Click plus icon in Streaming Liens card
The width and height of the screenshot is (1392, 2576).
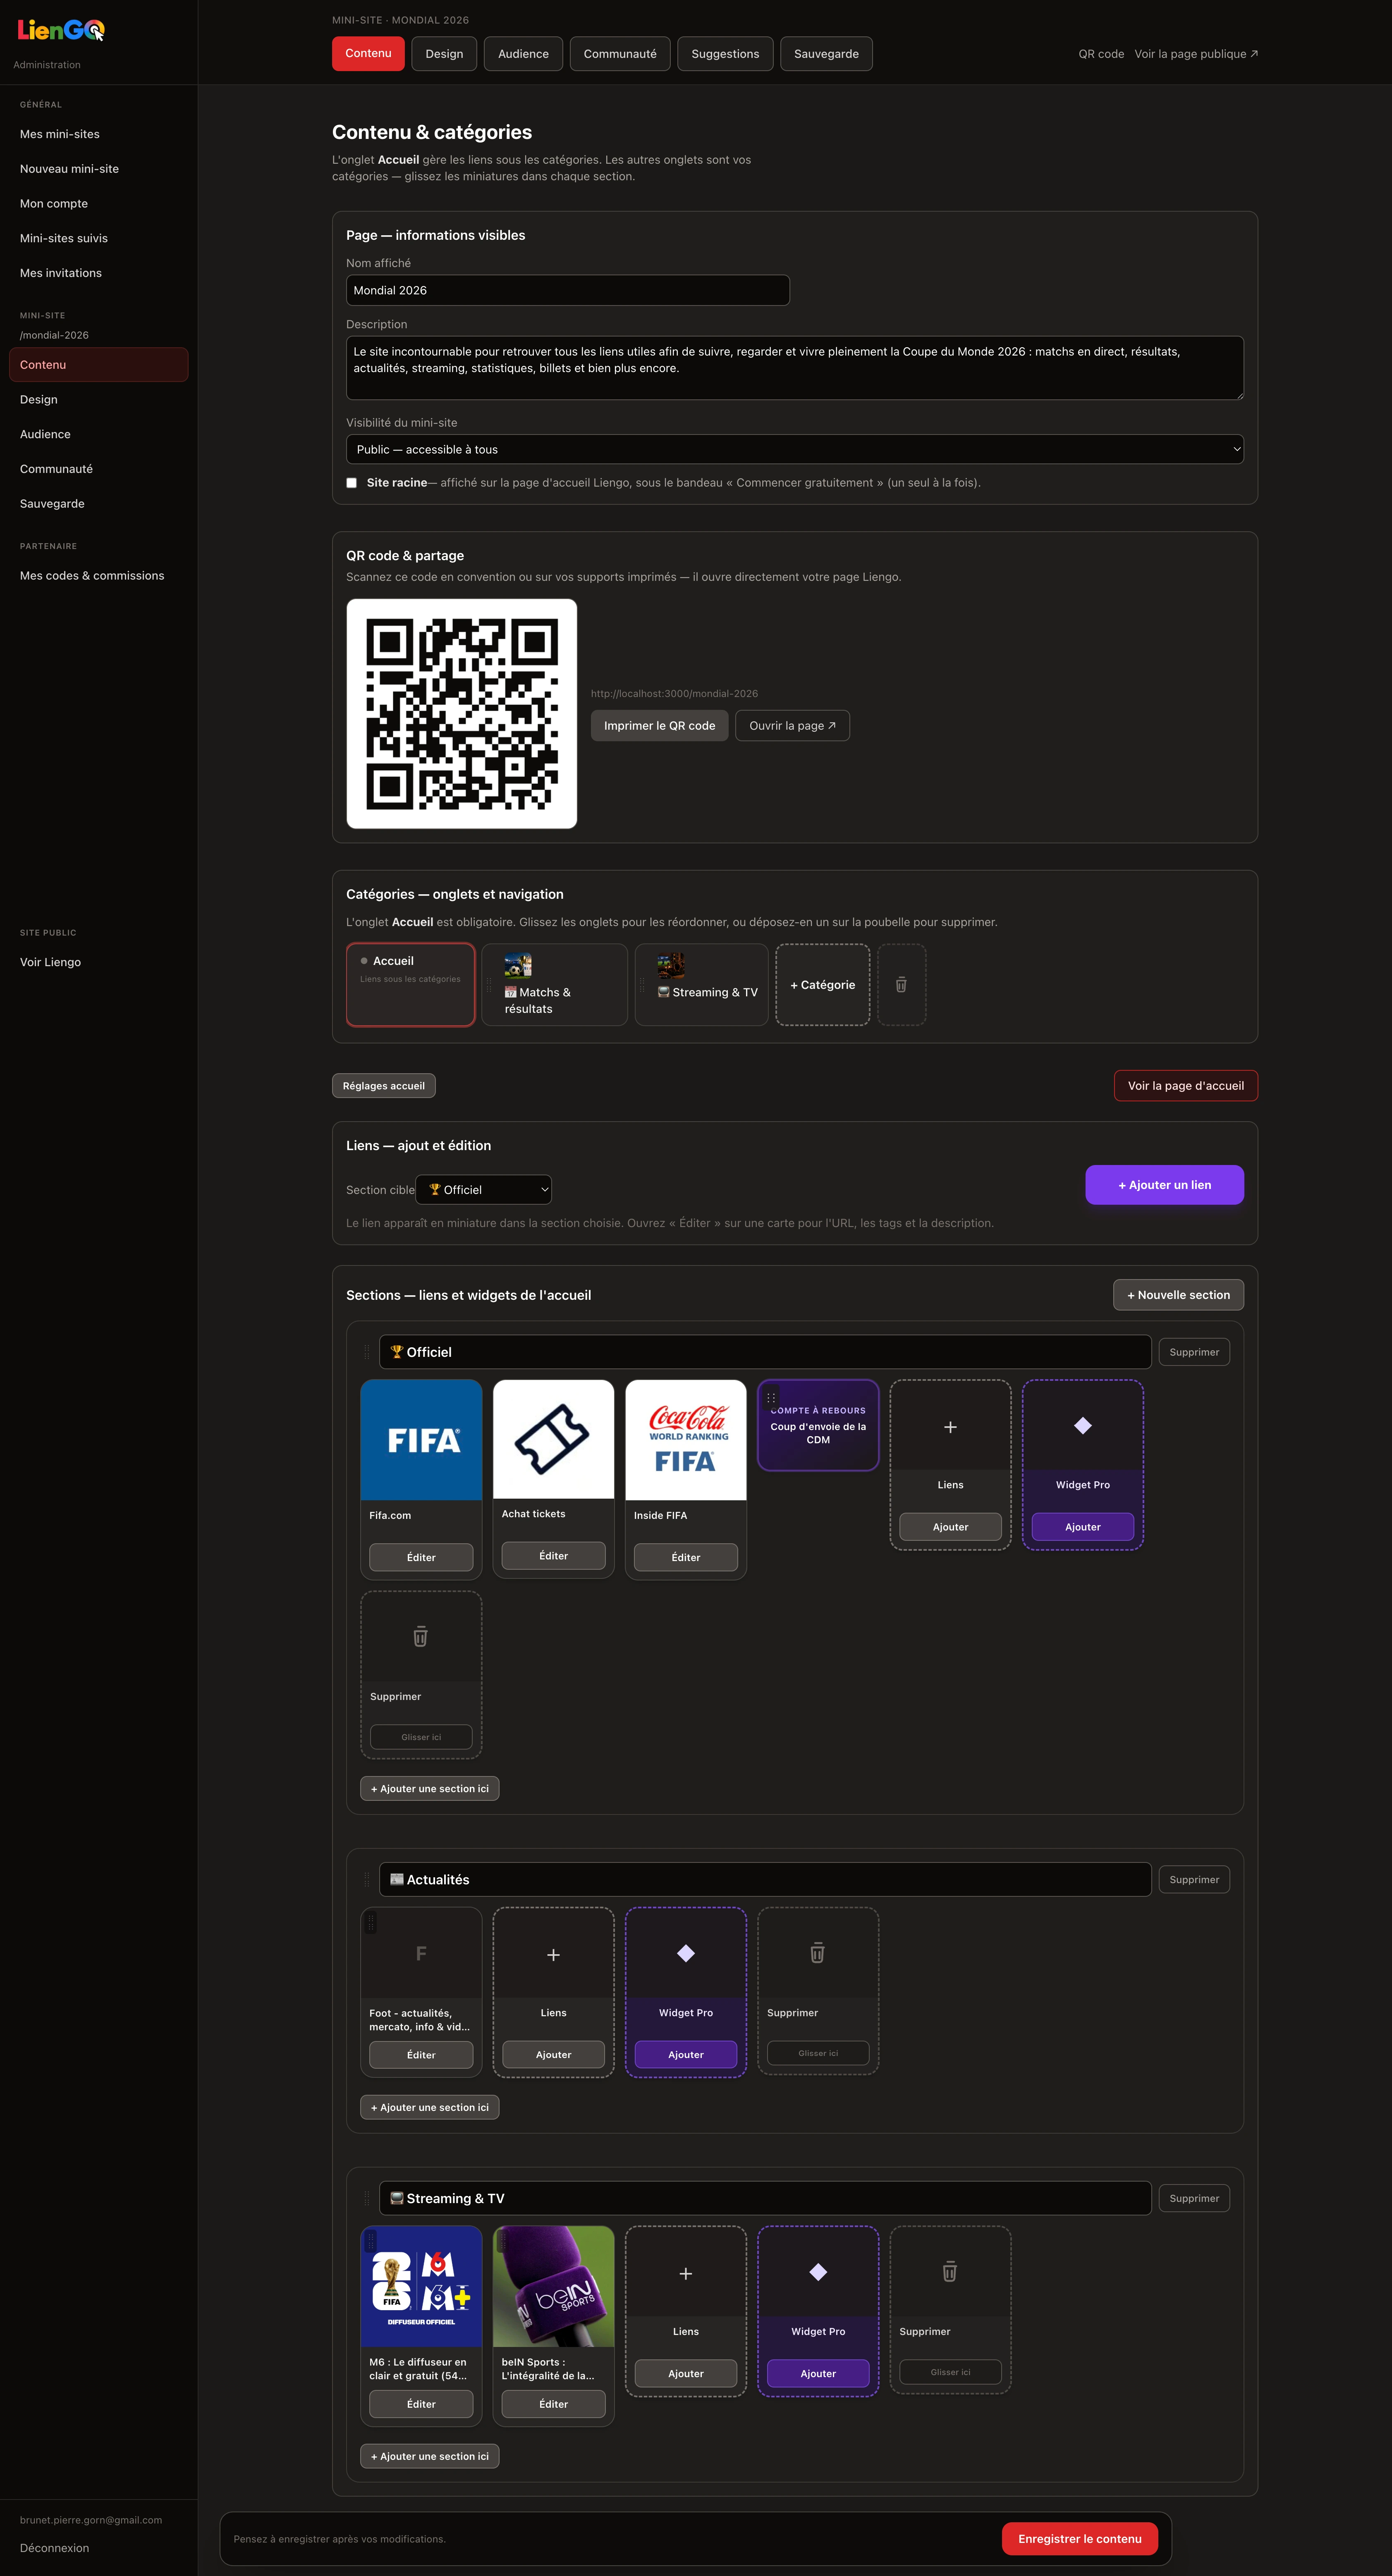click(x=686, y=2274)
